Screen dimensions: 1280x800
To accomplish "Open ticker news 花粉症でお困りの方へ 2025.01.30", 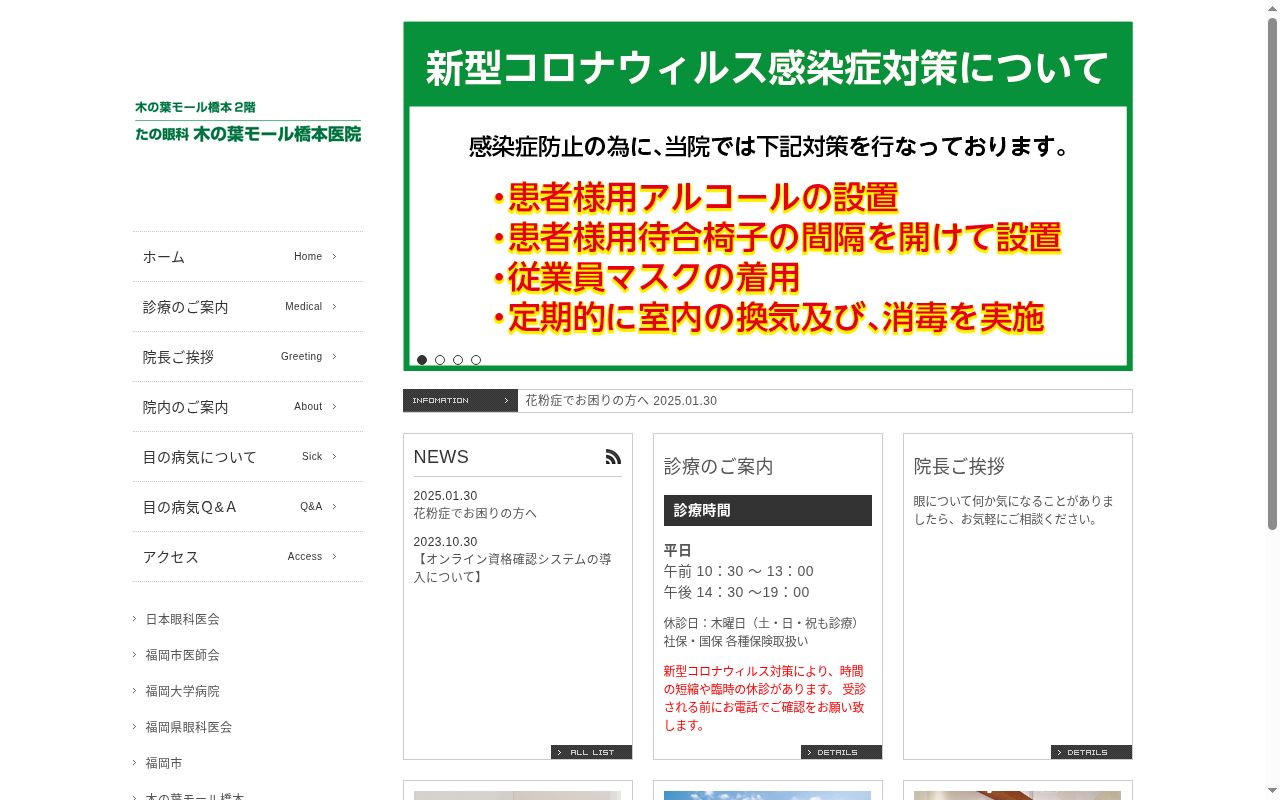I will (621, 401).
